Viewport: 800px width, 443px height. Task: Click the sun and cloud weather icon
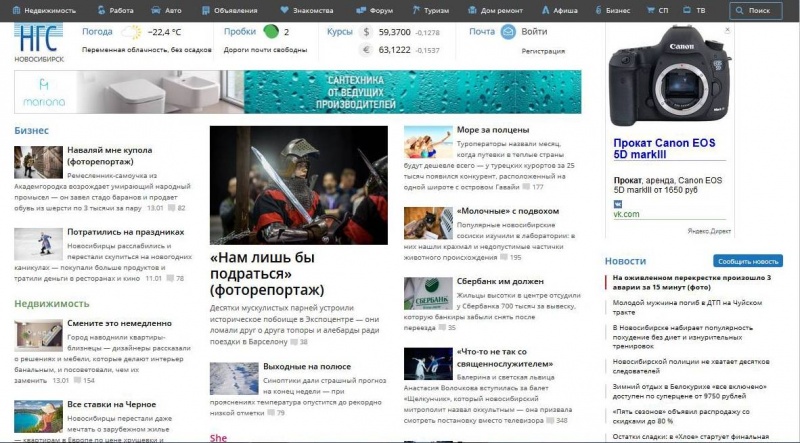point(131,32)
